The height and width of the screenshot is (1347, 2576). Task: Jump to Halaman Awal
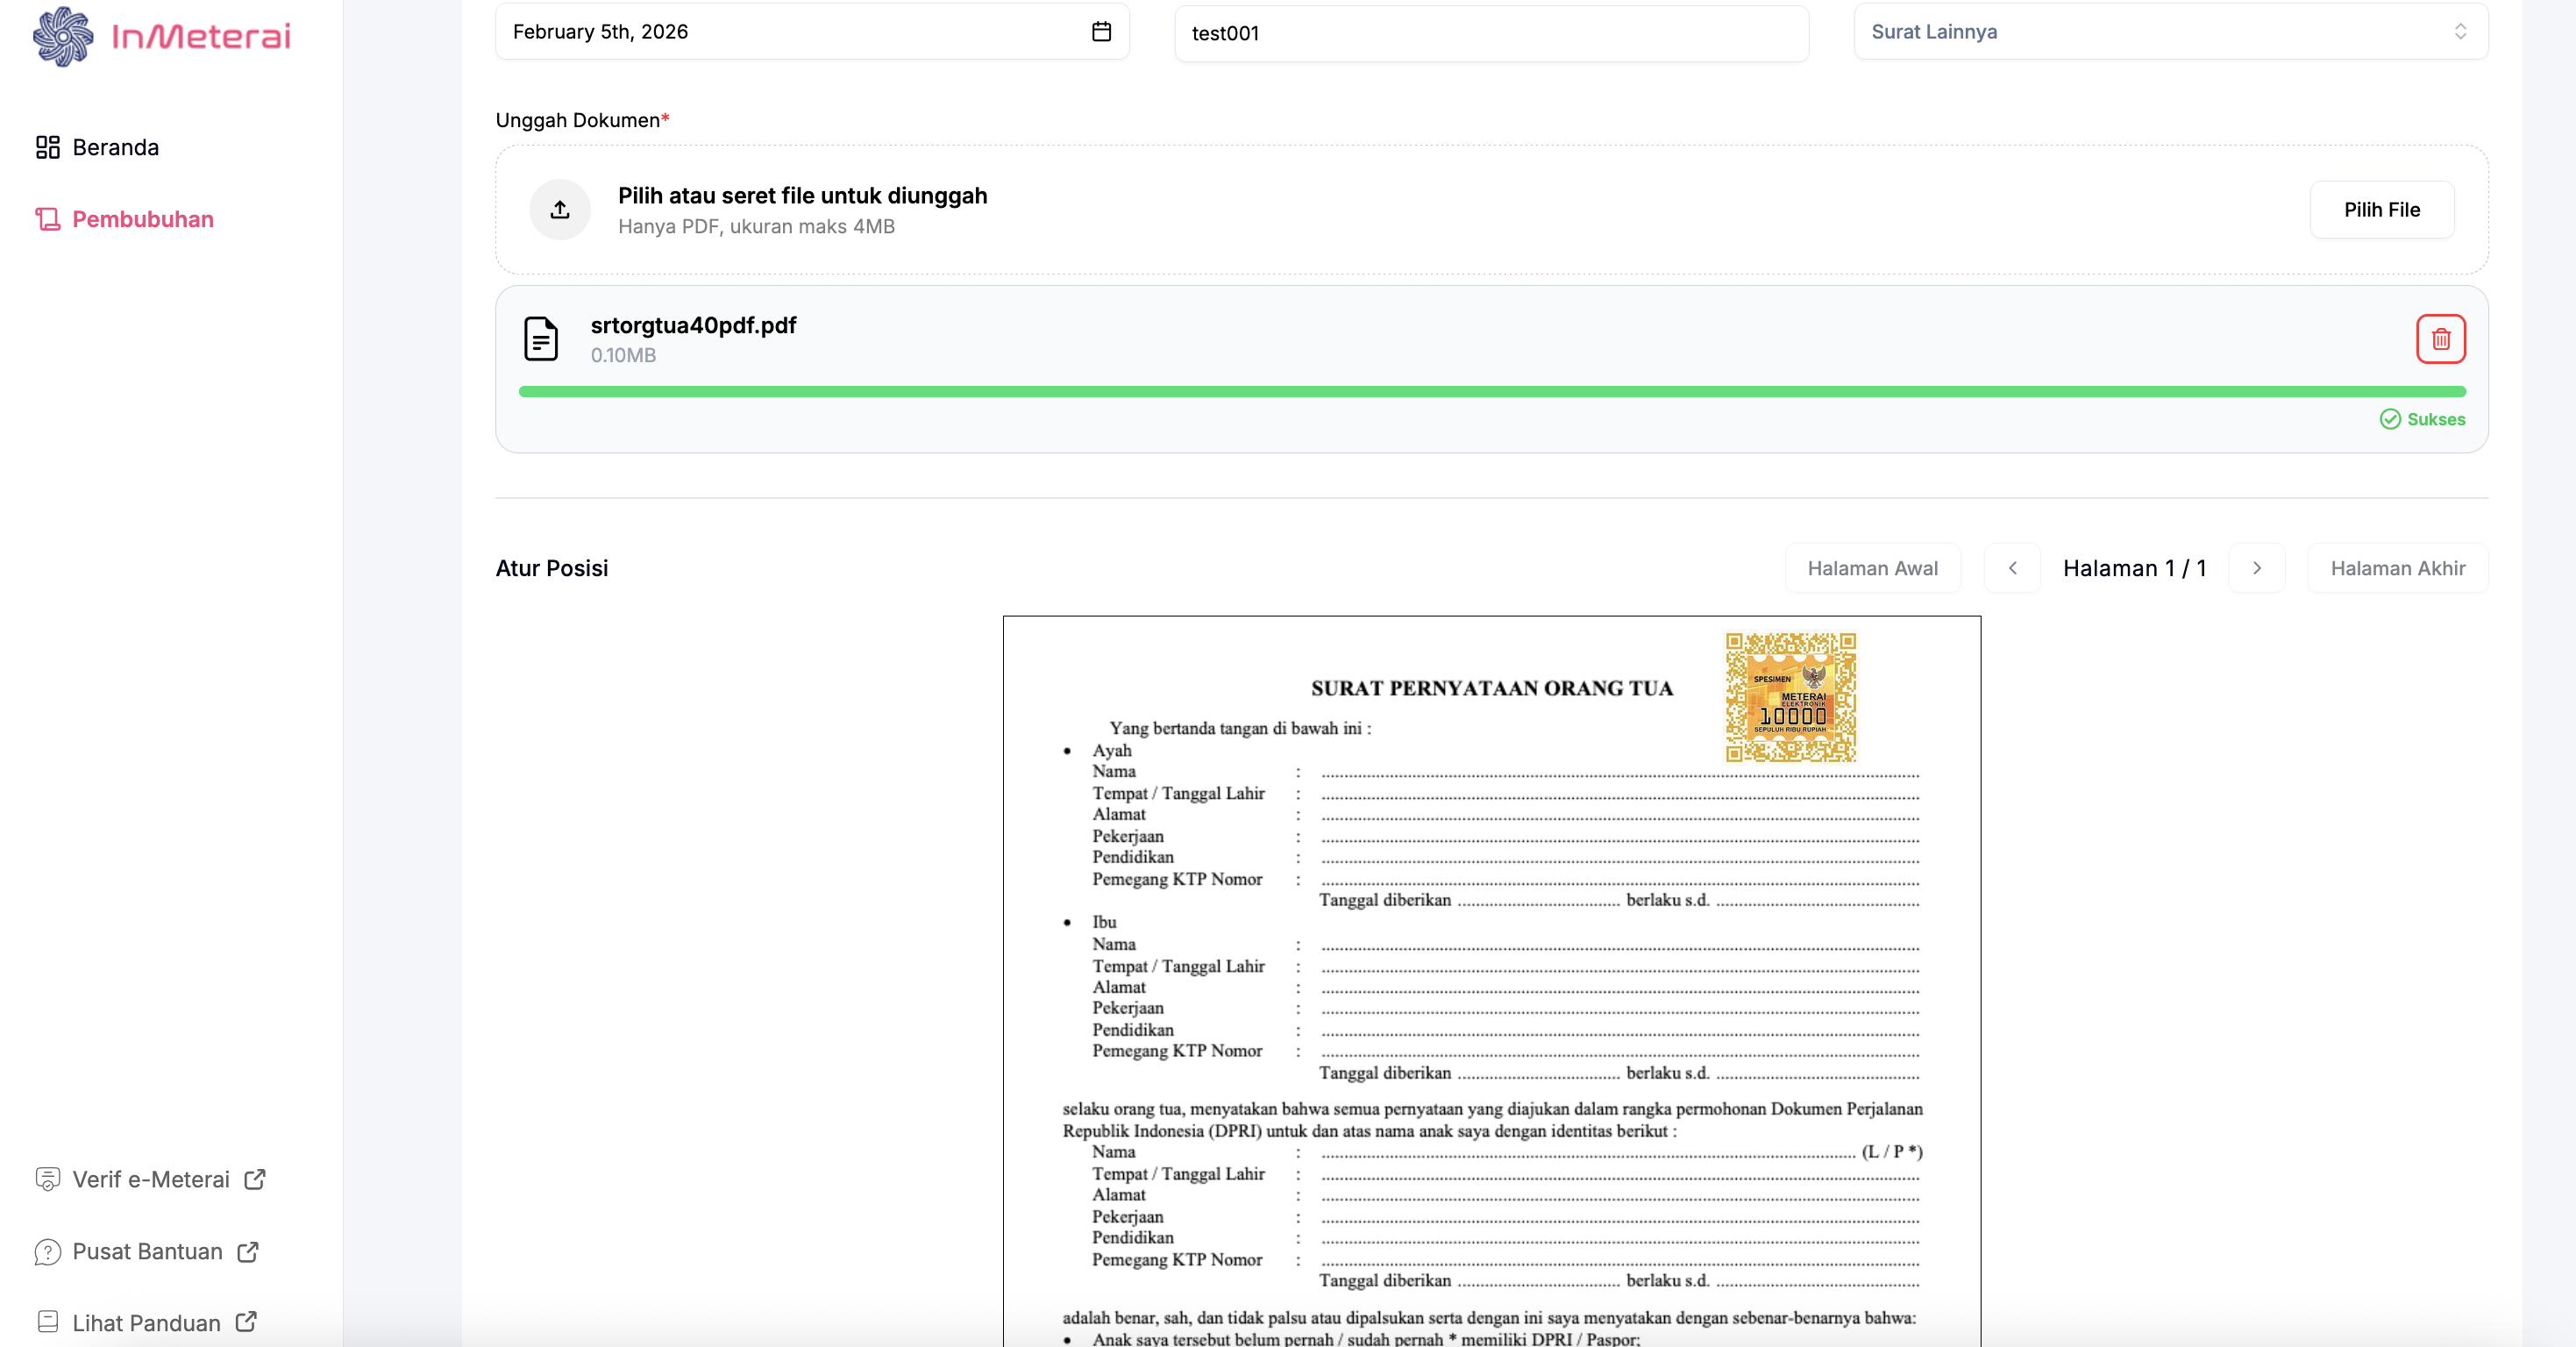pyautogui.click(x=1872, y=569)
